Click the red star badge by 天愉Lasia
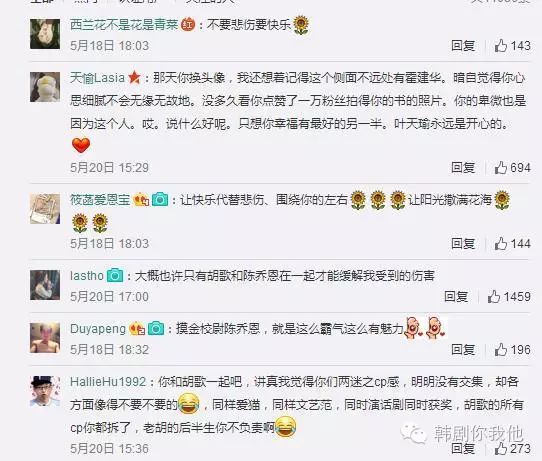 [x=134, y=77]
